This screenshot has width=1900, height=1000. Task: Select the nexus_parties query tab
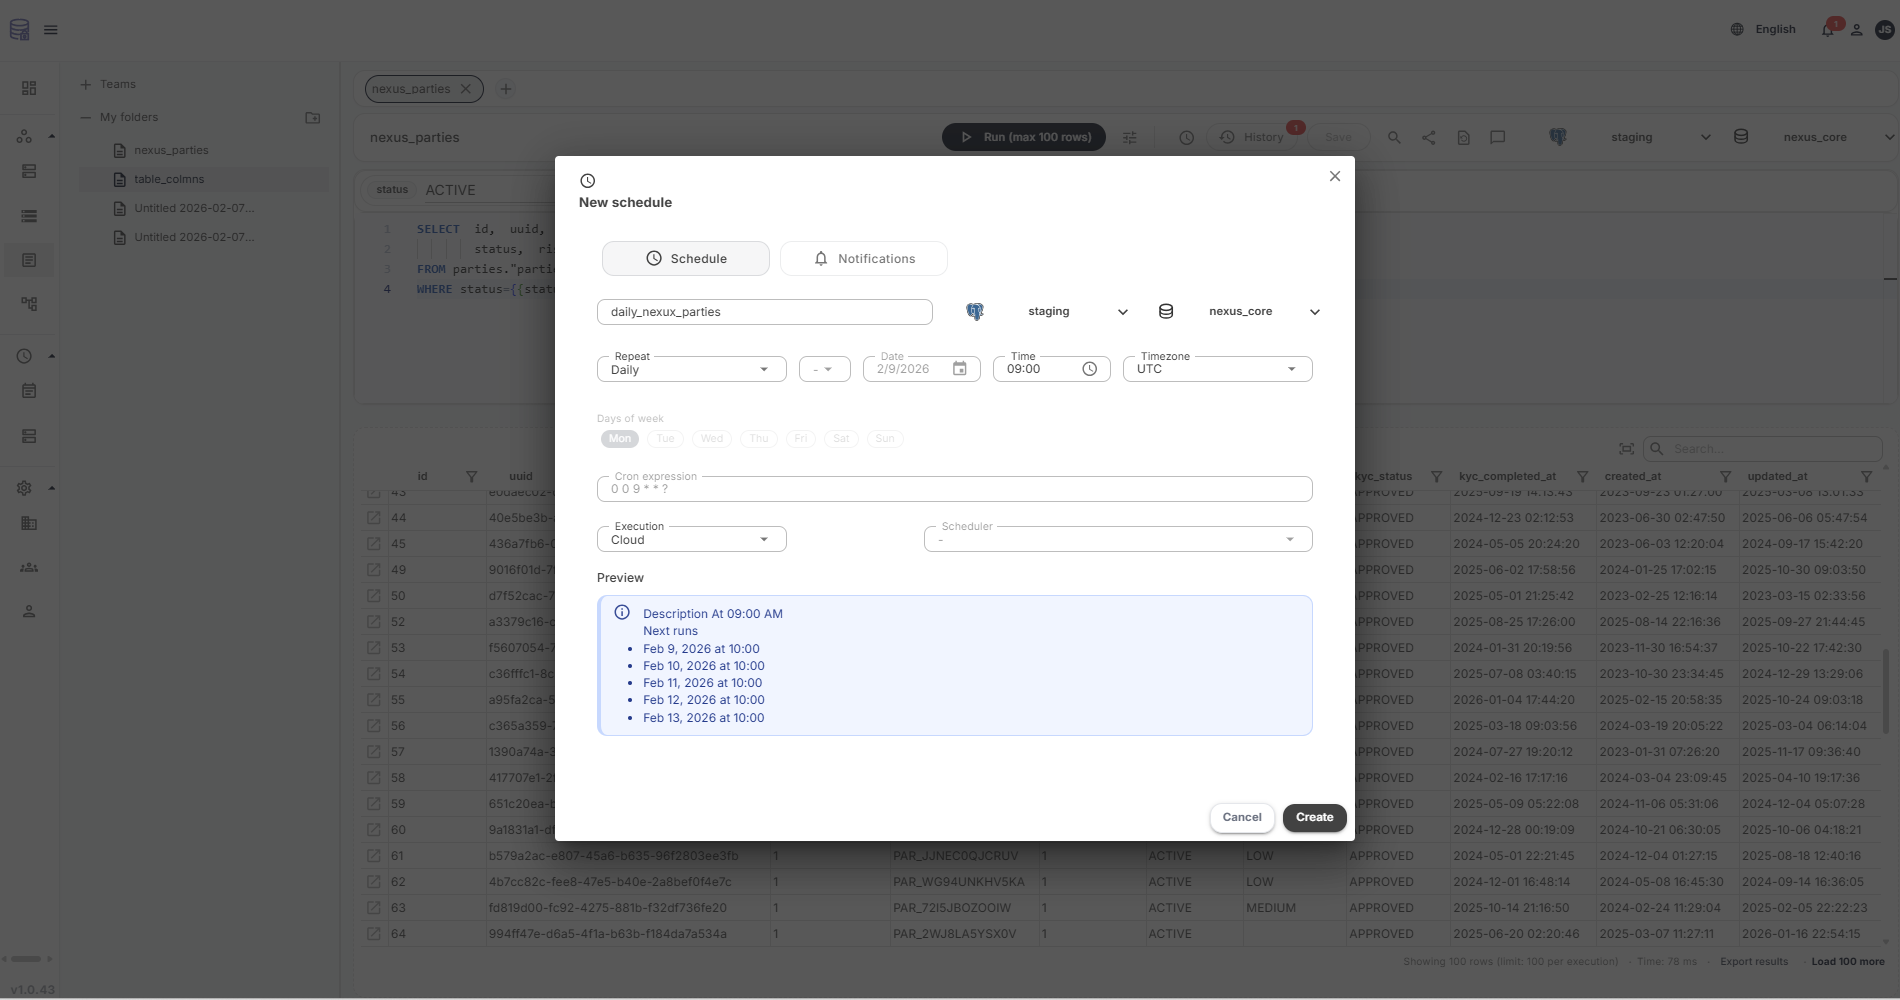click(412, 88)
